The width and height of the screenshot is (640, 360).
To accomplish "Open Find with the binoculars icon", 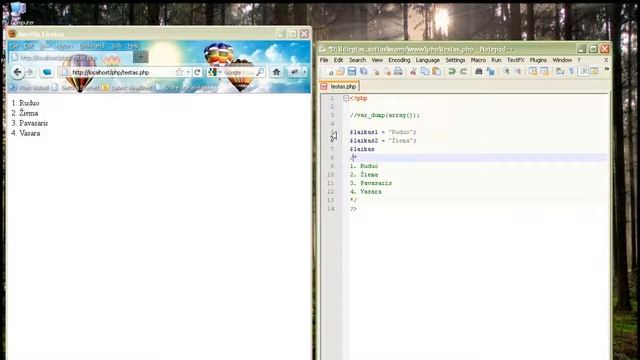I will 478,72.
